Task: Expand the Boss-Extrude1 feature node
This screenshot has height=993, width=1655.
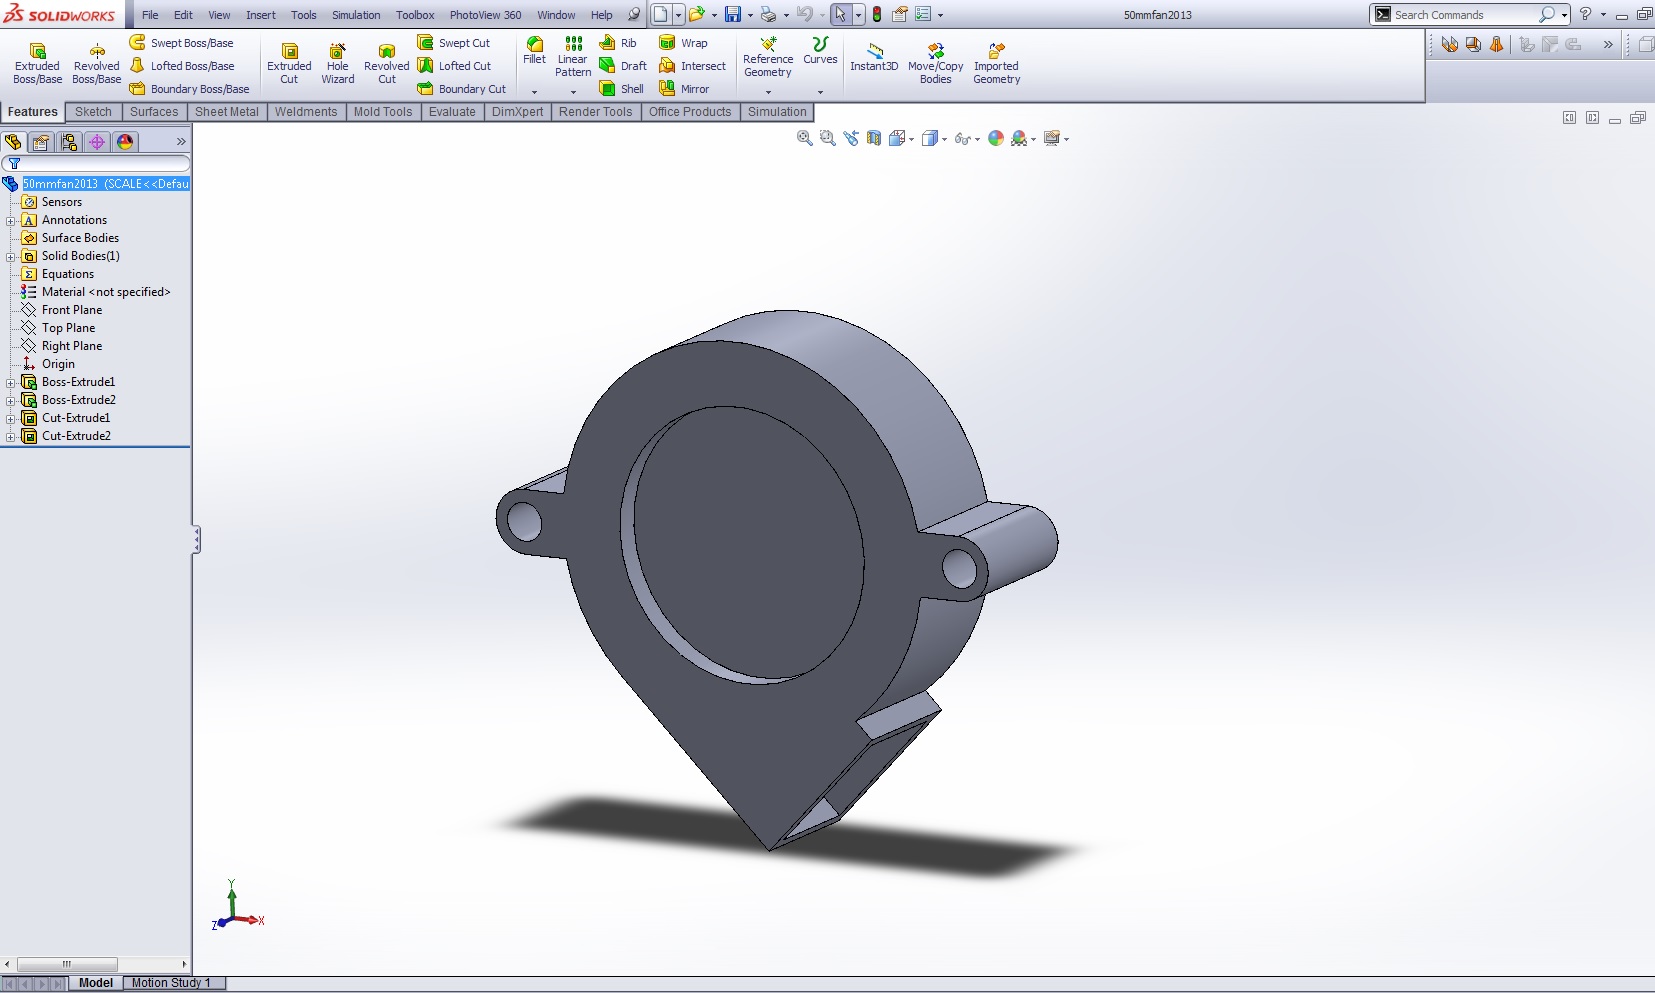Action: [x=11, y=383]
